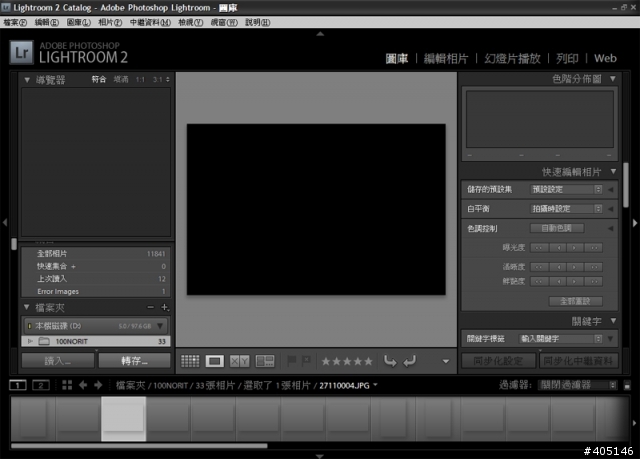
Task: Open navigator zoom ratio stepper
Action: pyautogui.click(x=168, y=80)
